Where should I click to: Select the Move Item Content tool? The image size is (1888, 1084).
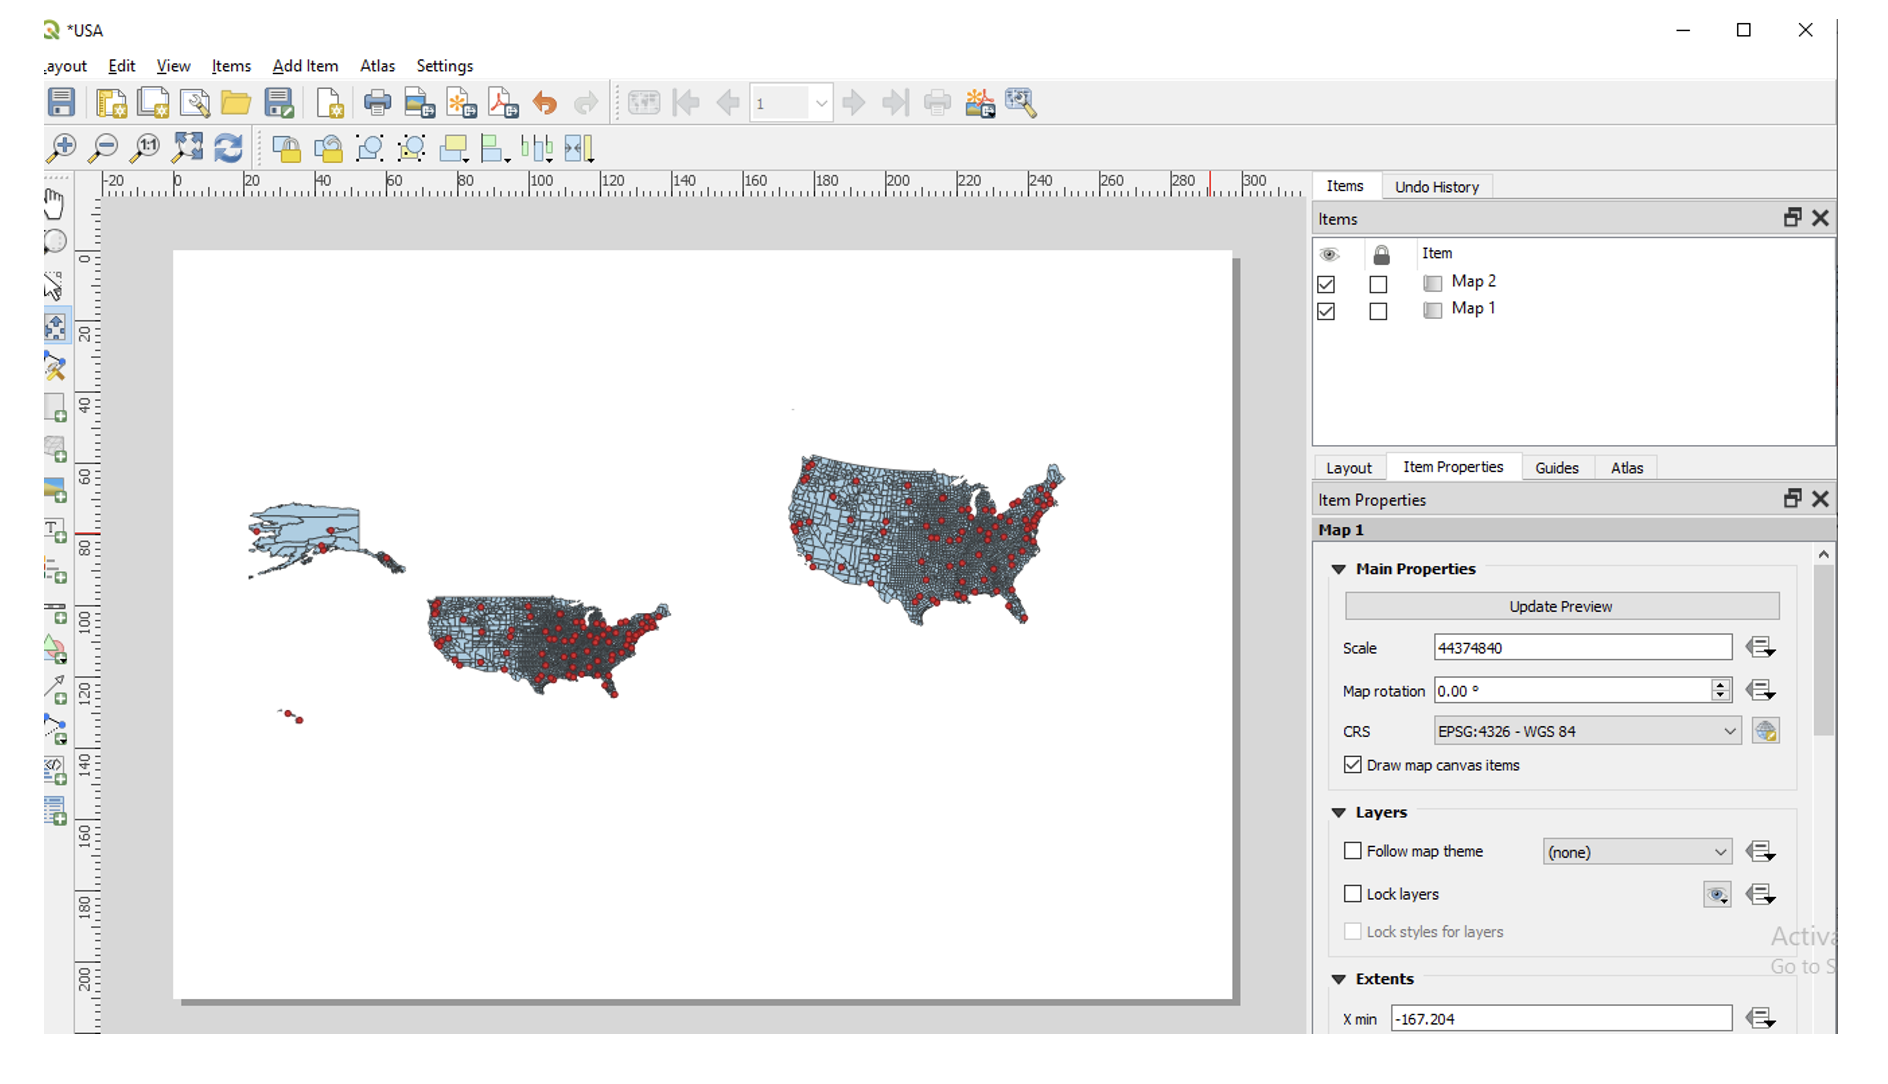pyautogui.click(x=56, y=327)
